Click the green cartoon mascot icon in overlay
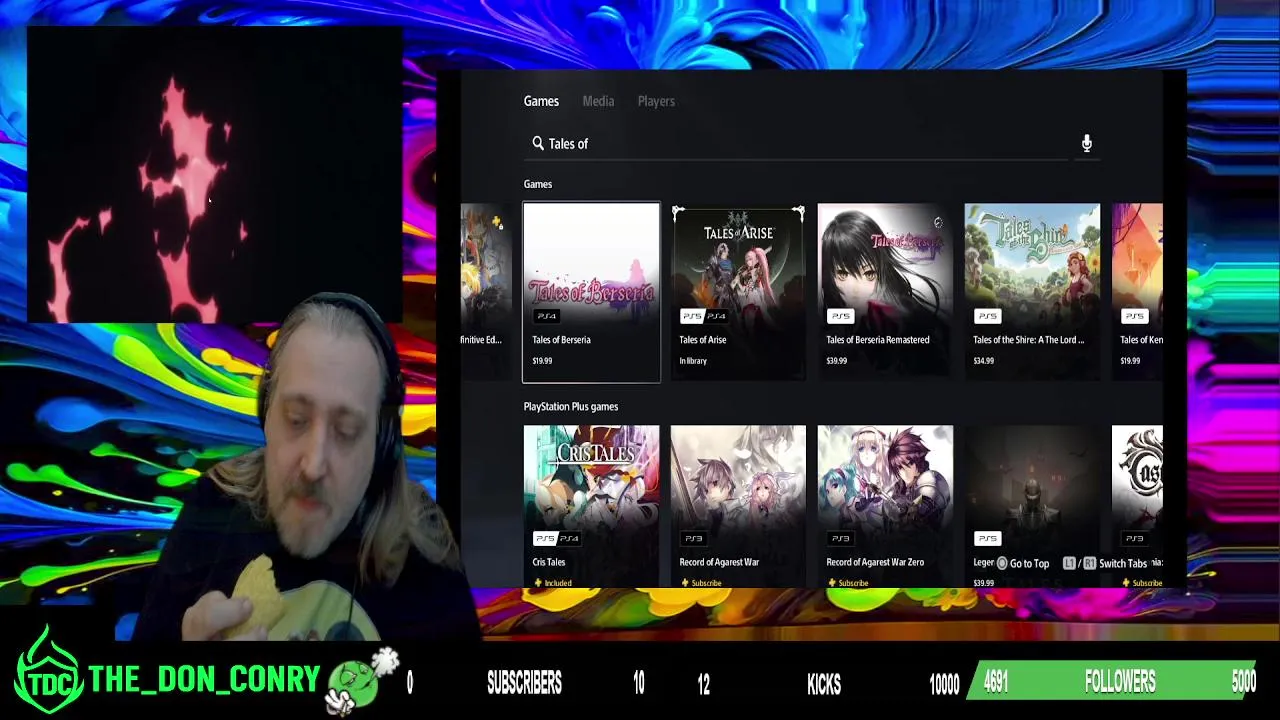The width and height of the screenshot is (1280, 720). coord(362,680)
